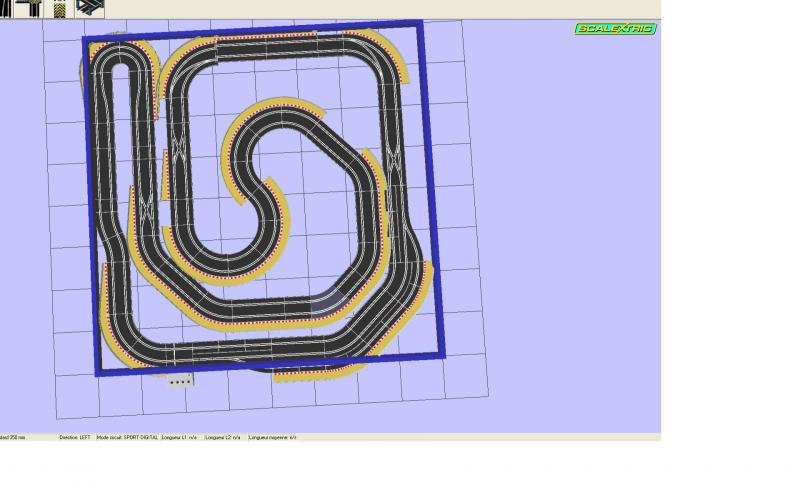Click 'Mode circuit: SPORT DIGITAL' in status bar

(x=127, y=438)
